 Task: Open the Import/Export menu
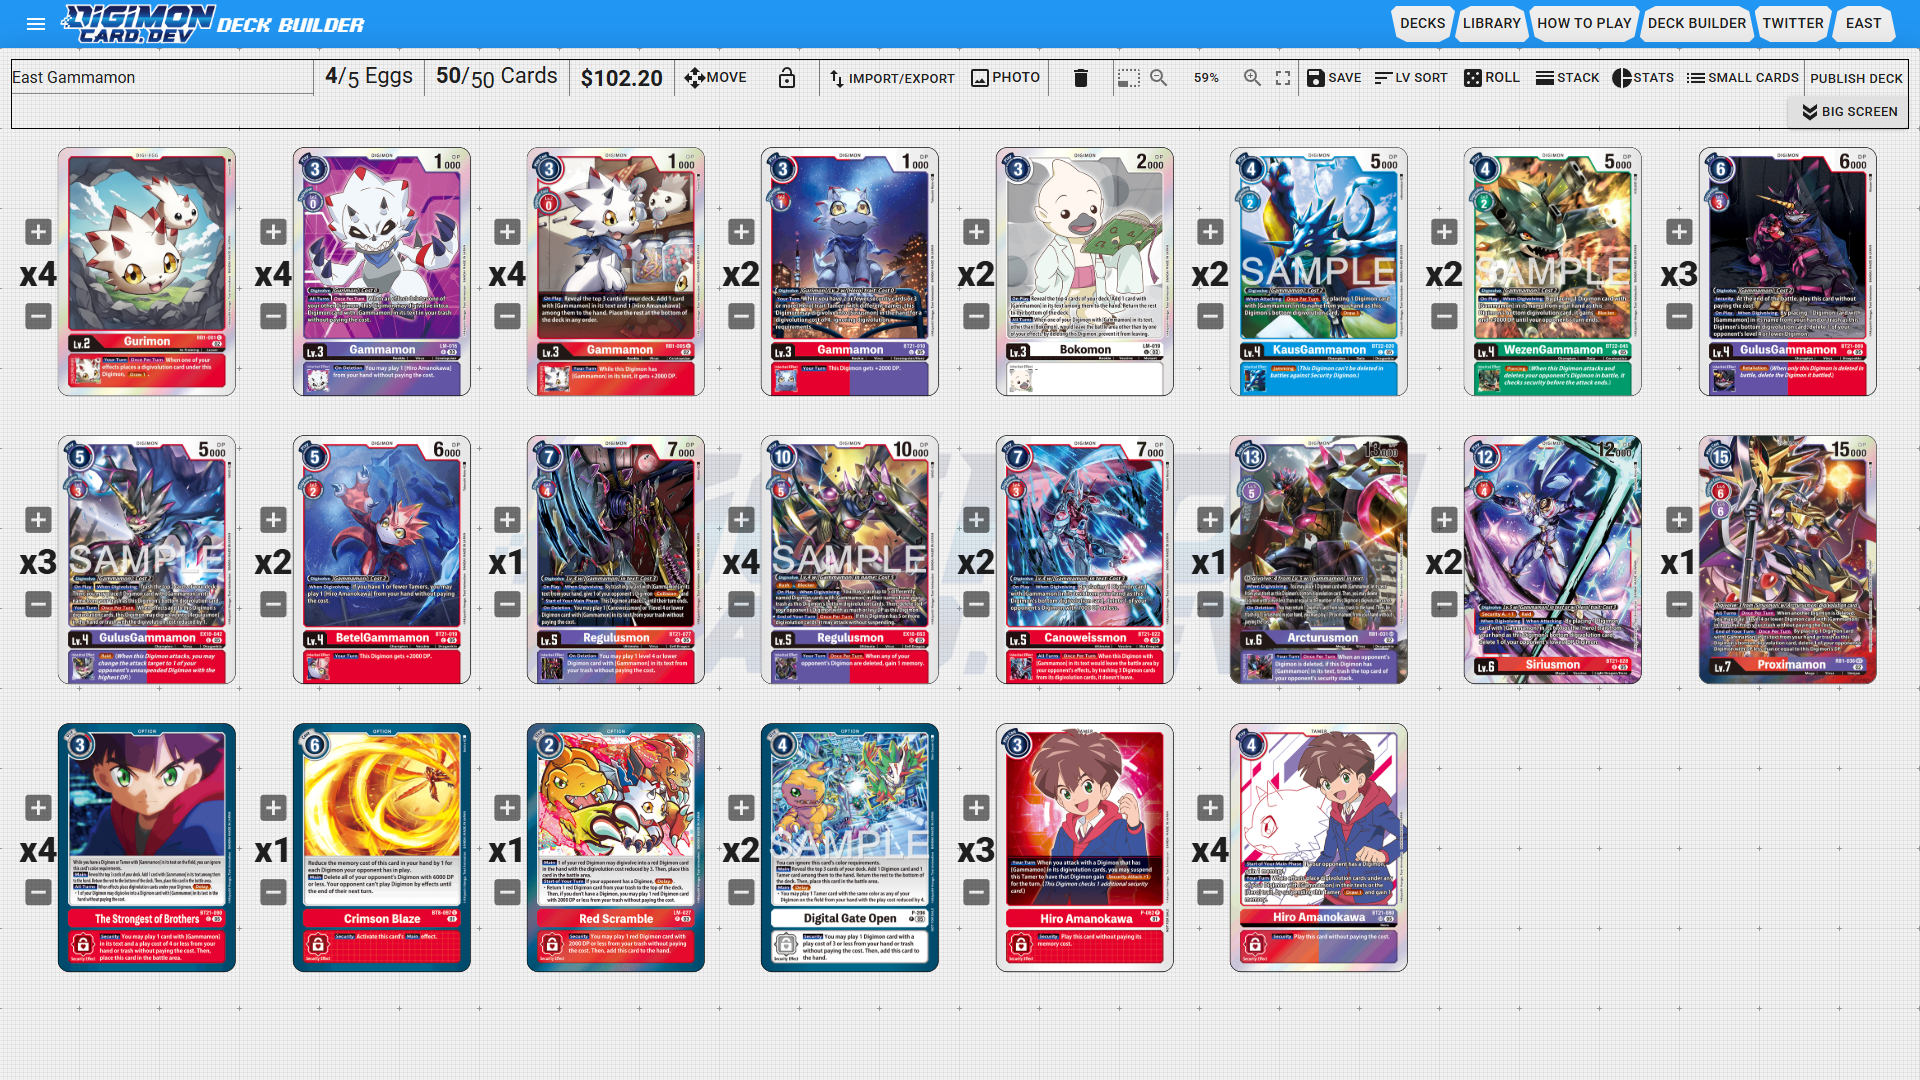[892, 78]
